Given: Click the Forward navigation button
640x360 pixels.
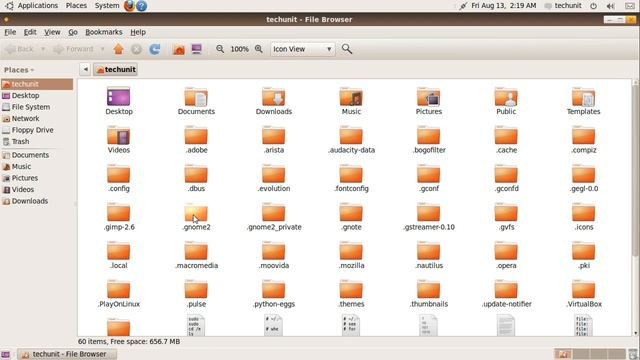Looking at the screenshot, I should coord(74,49).
